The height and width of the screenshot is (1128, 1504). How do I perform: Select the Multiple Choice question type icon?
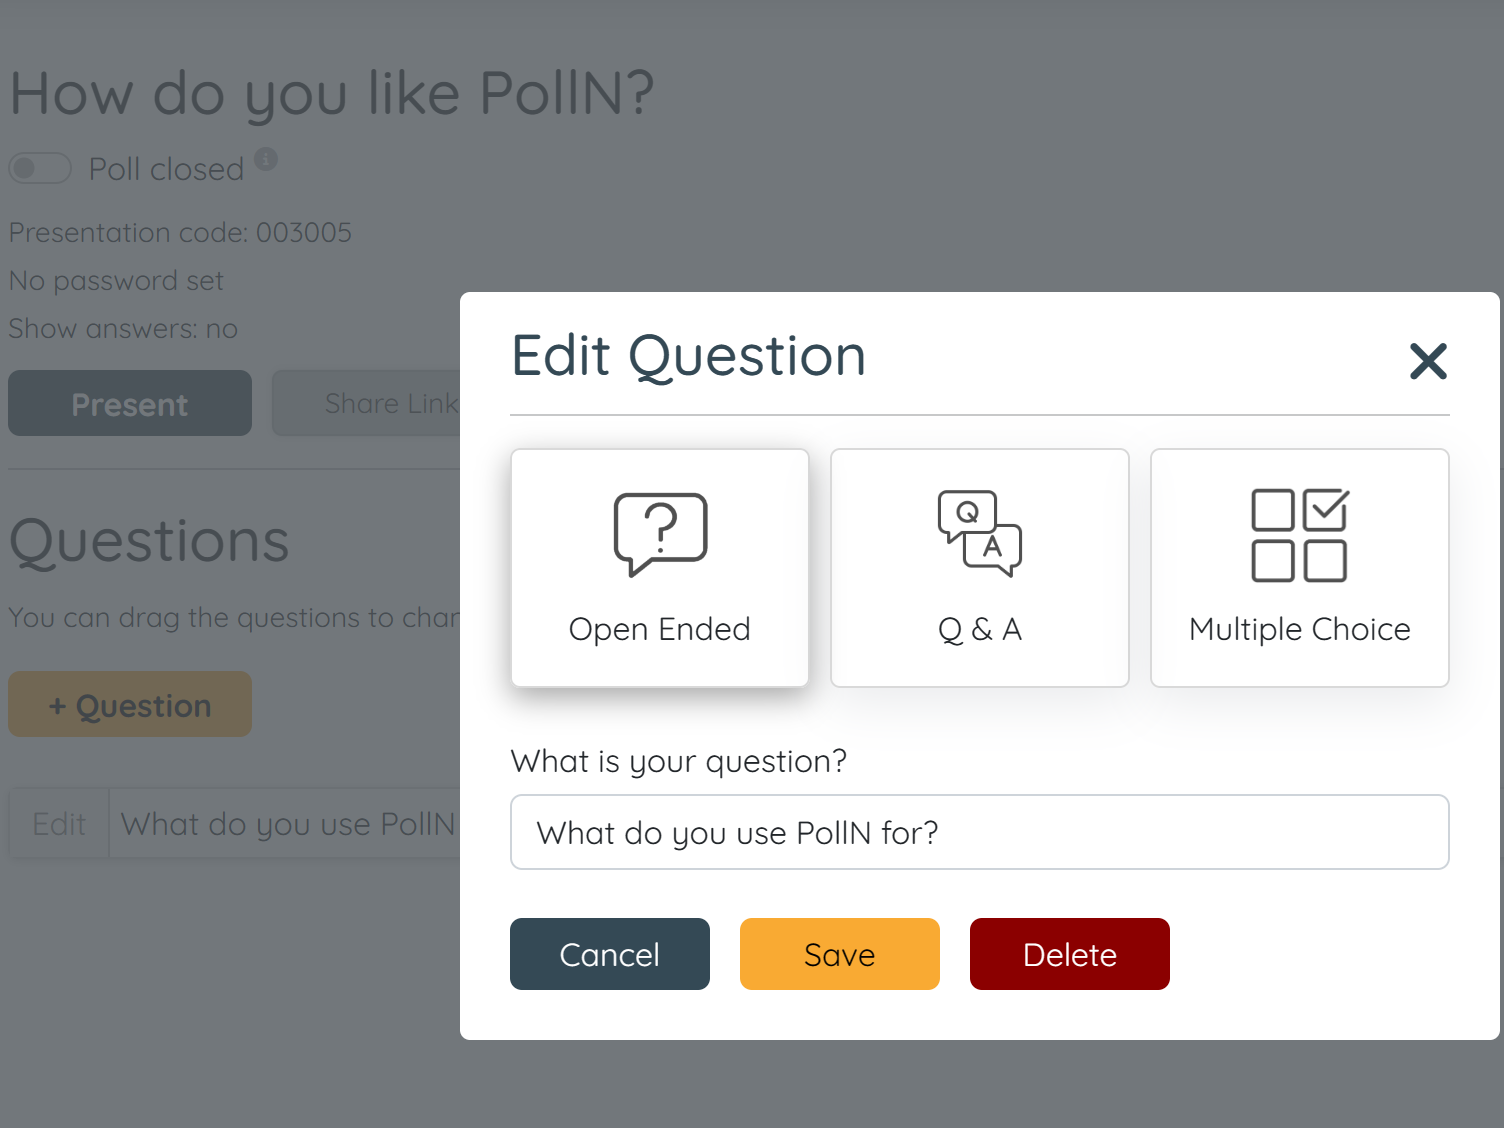pyautogui.click(x=1299, y=566)
